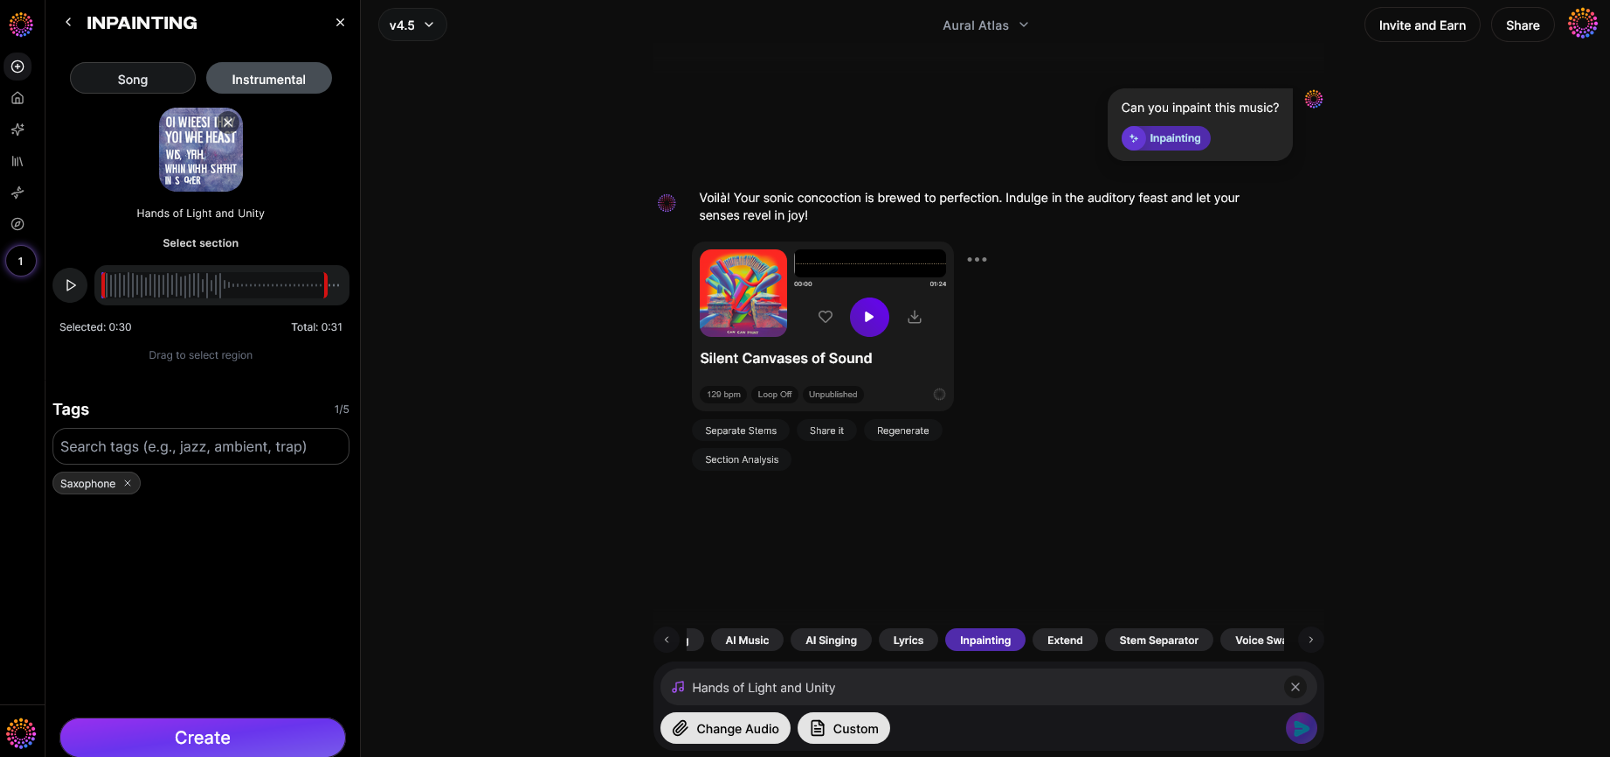Click the app logo at top left
The width and height of the screenshot is (1610, 757).
tap(21, 24)
